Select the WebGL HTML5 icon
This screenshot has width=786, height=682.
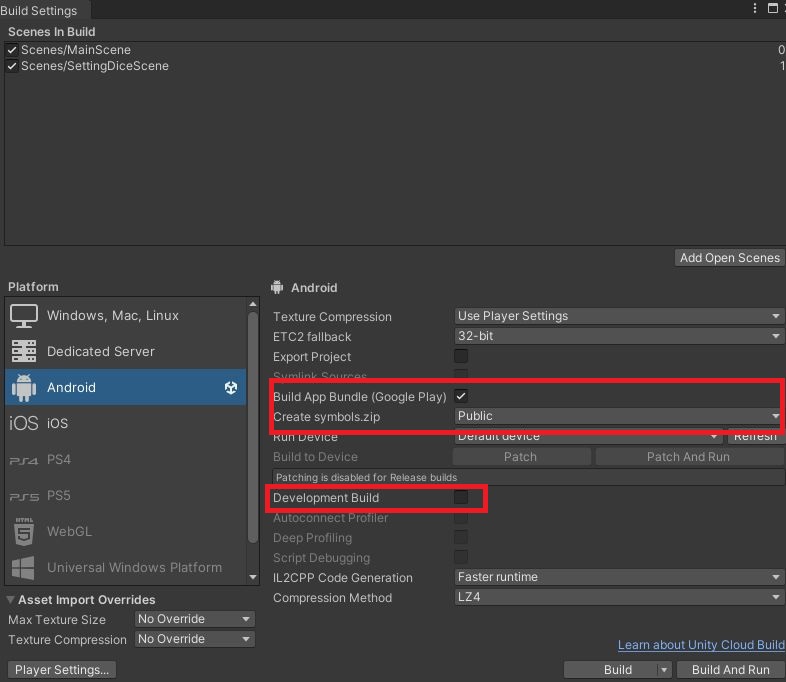(x=24, y=532)
